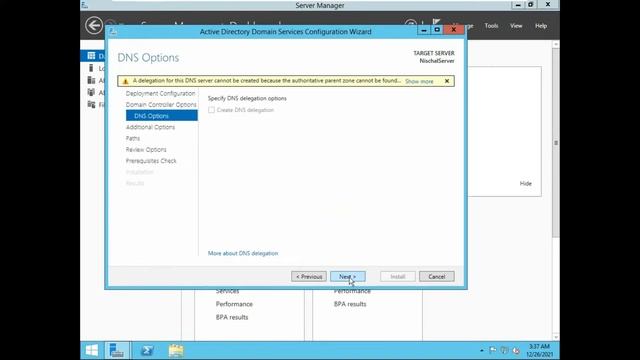Image resolution: width=640 pixels, height=360 pixels.
Task: Open BPA results in right tile
Action: 350,304
